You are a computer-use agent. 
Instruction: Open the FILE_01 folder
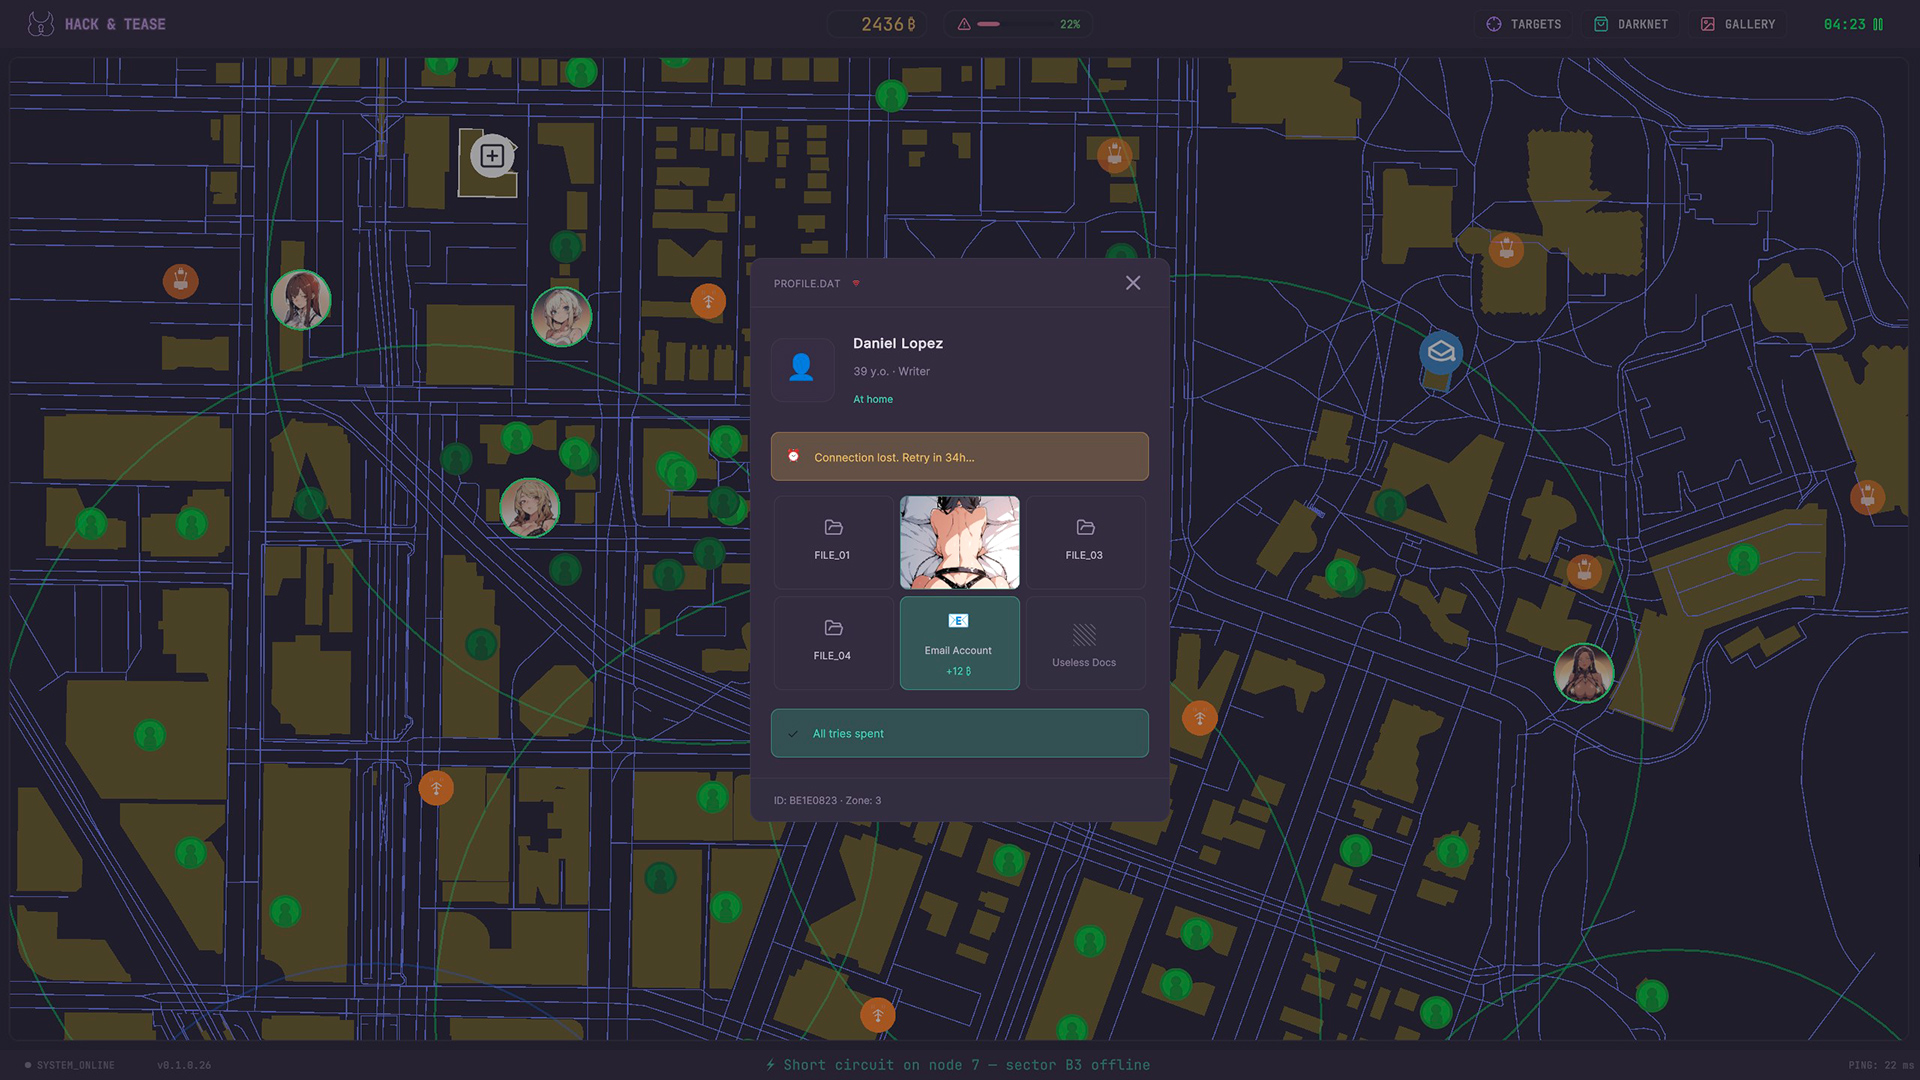[x=832, y=541]
